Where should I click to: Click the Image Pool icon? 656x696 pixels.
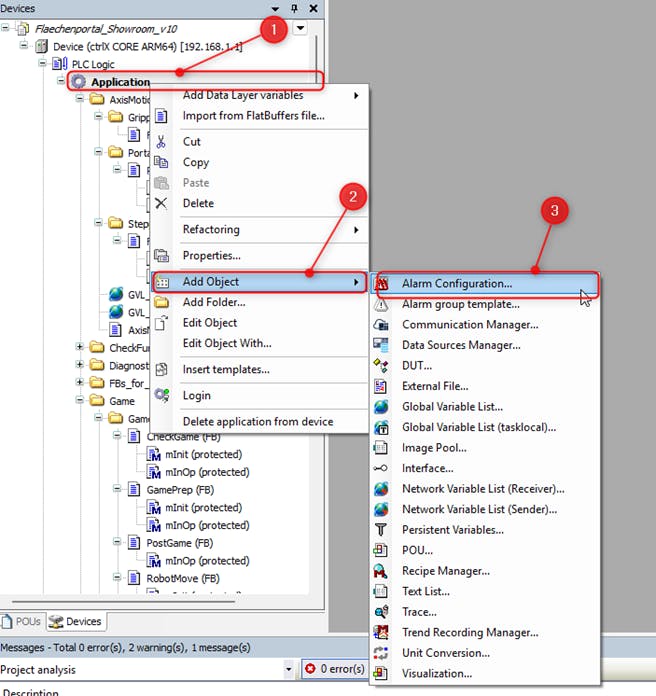pyautogui.click(x=381, y=448)
